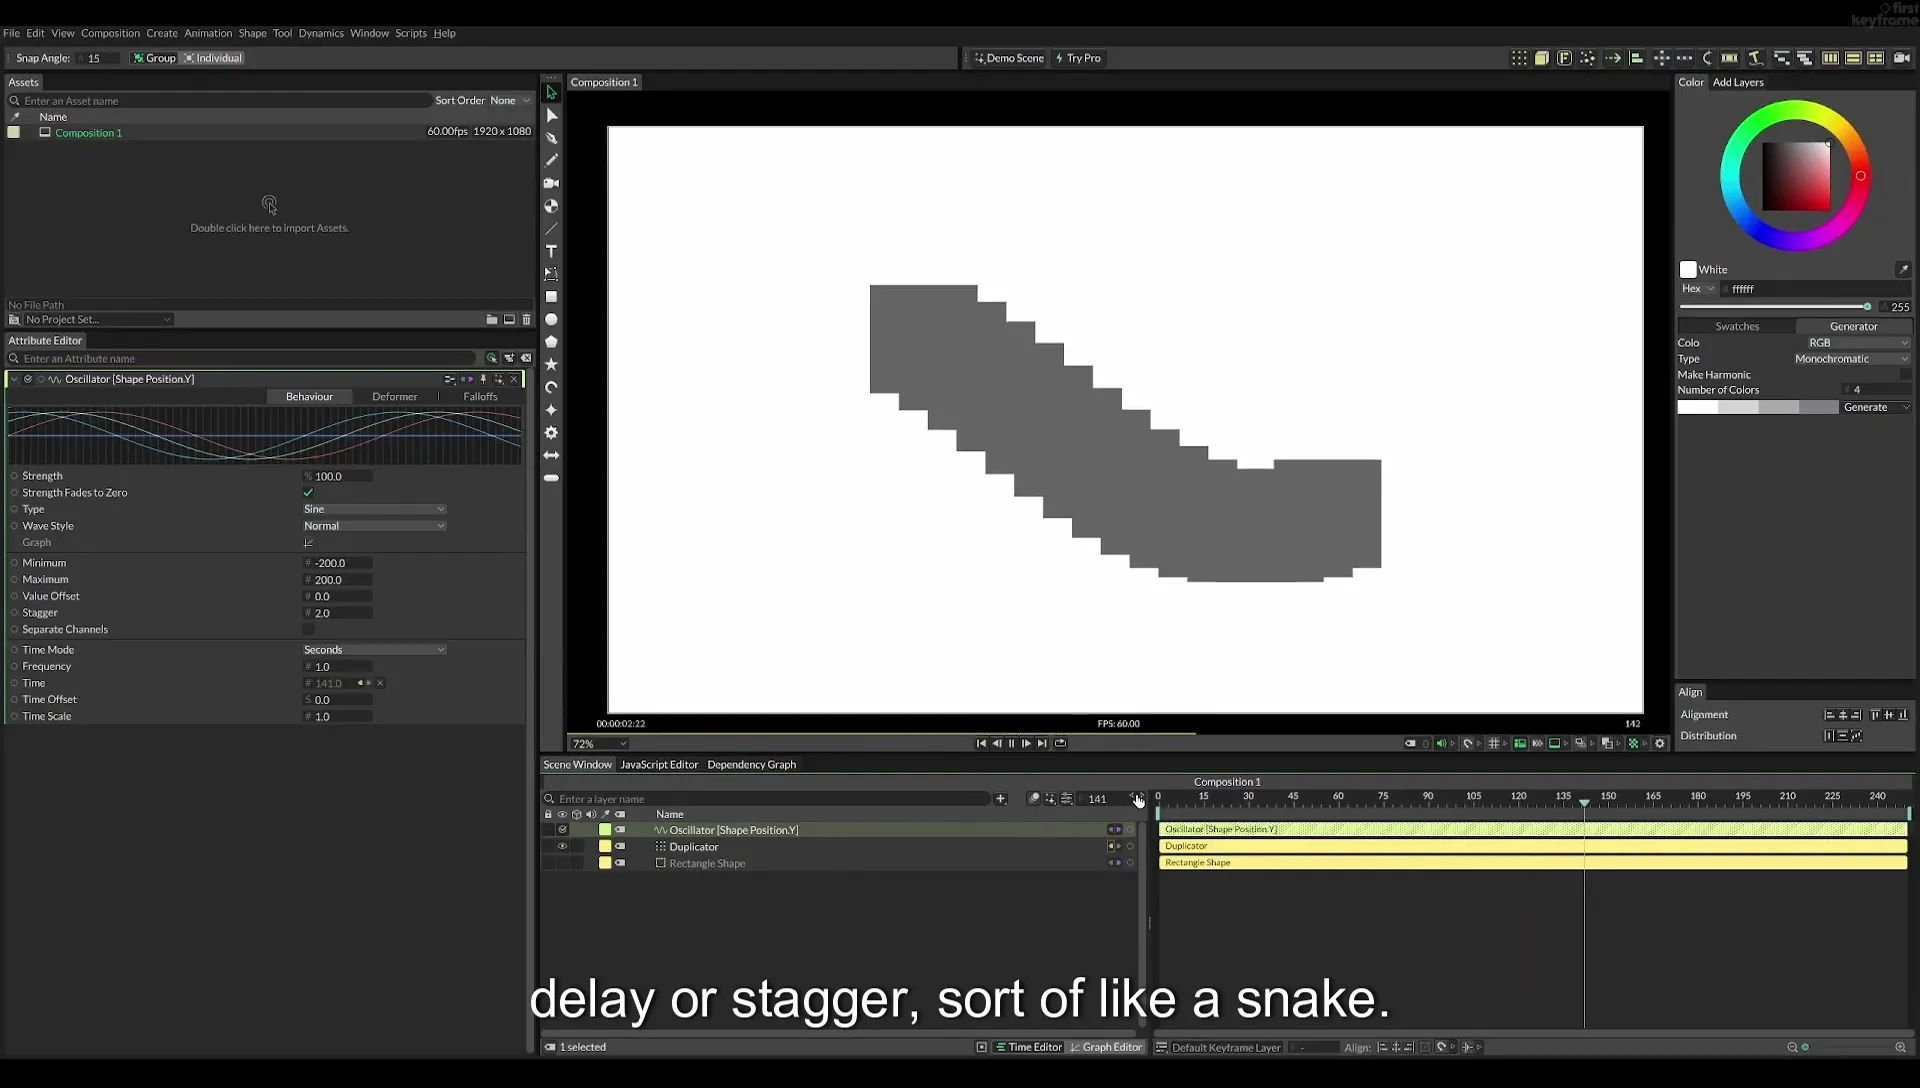Select the Cogwheel shape tool
Viewport: 1920px width, 1088px height.
click(551, 433)
